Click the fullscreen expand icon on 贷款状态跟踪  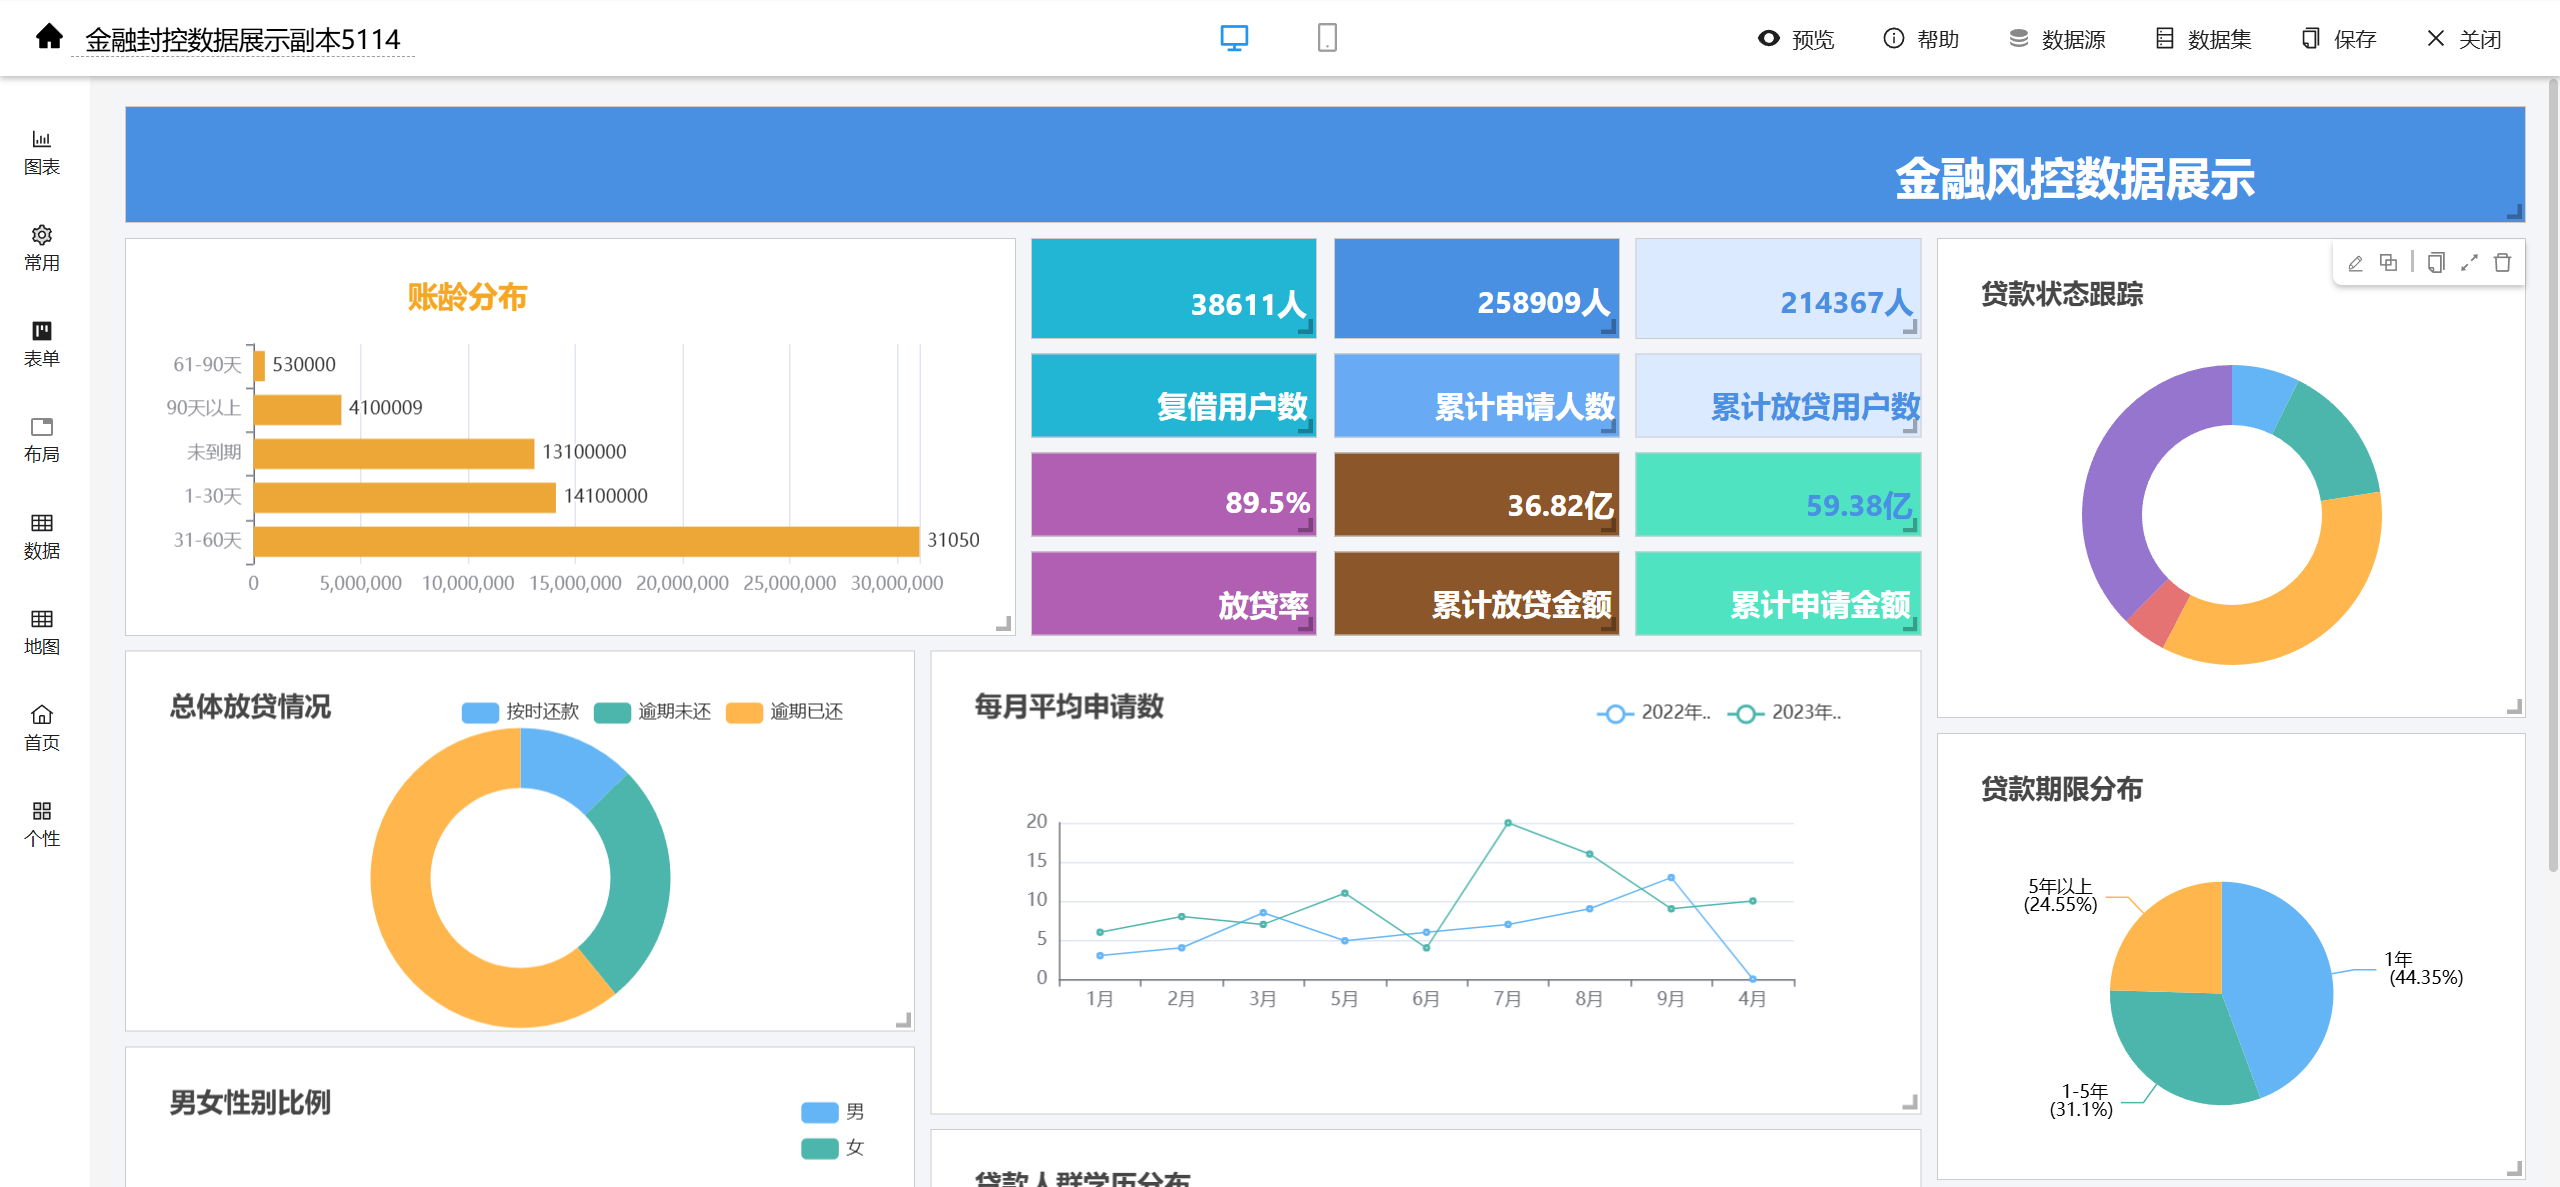click(2469, 263)
